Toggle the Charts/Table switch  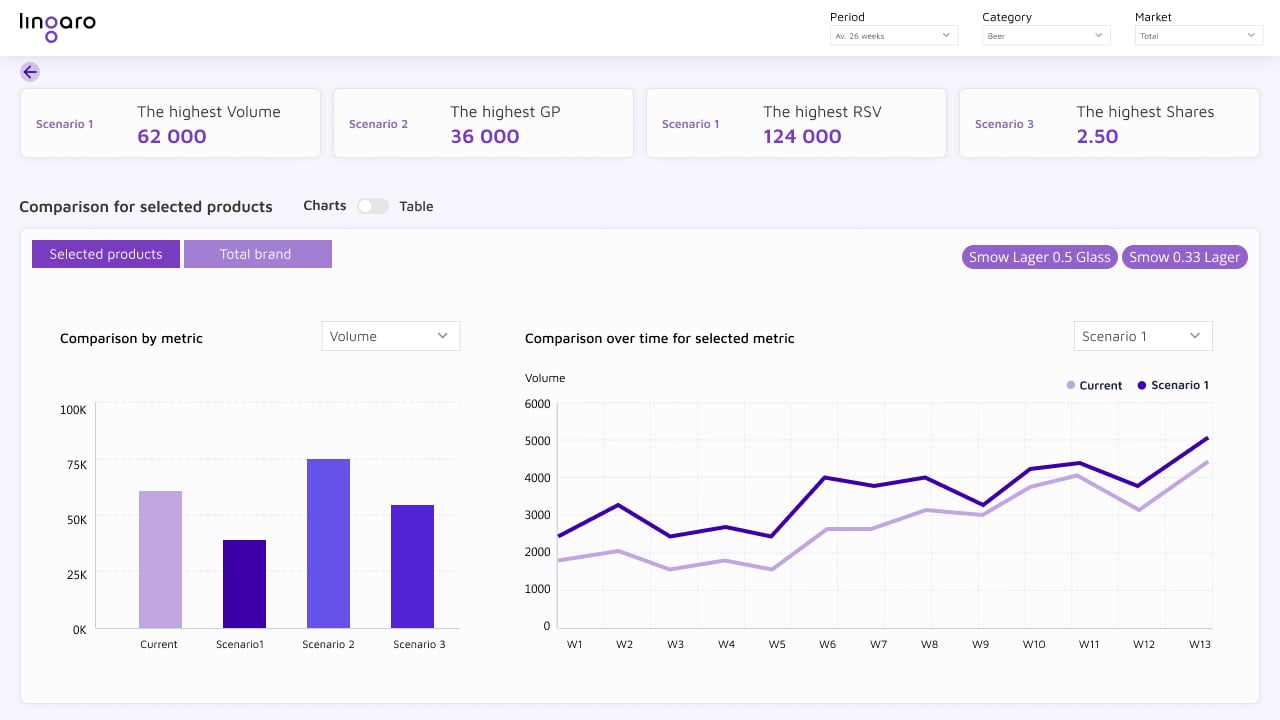click(373, 206)
